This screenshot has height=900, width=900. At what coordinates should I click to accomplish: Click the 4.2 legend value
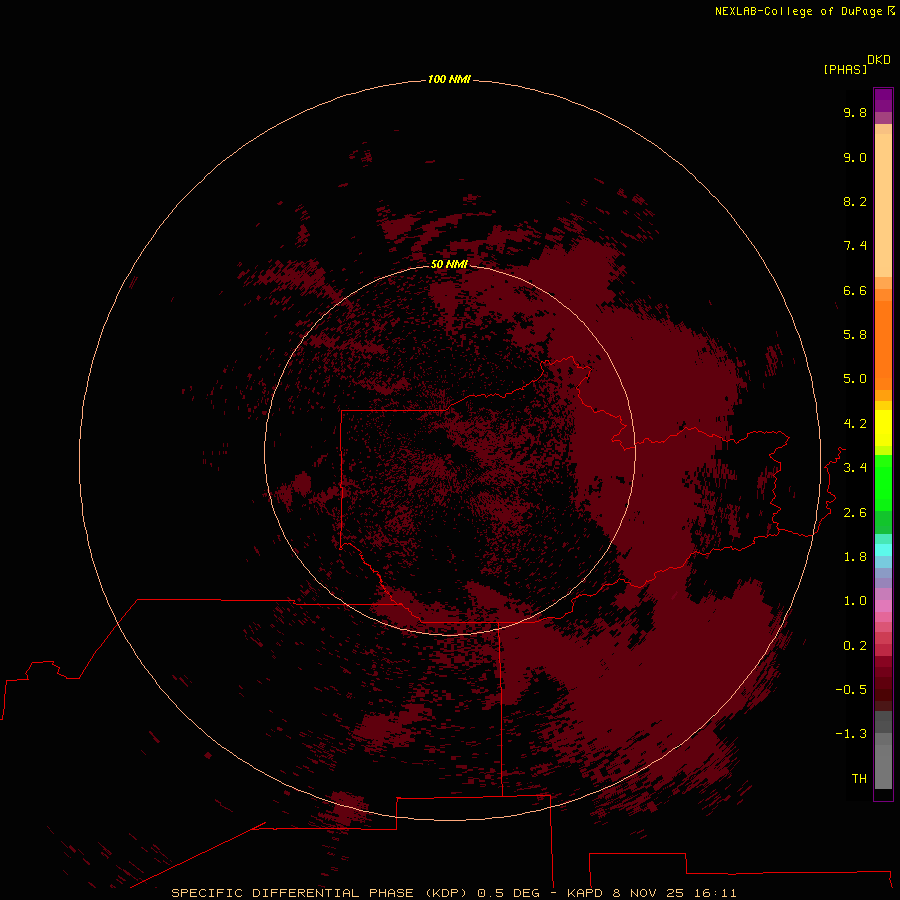point(855,424)
